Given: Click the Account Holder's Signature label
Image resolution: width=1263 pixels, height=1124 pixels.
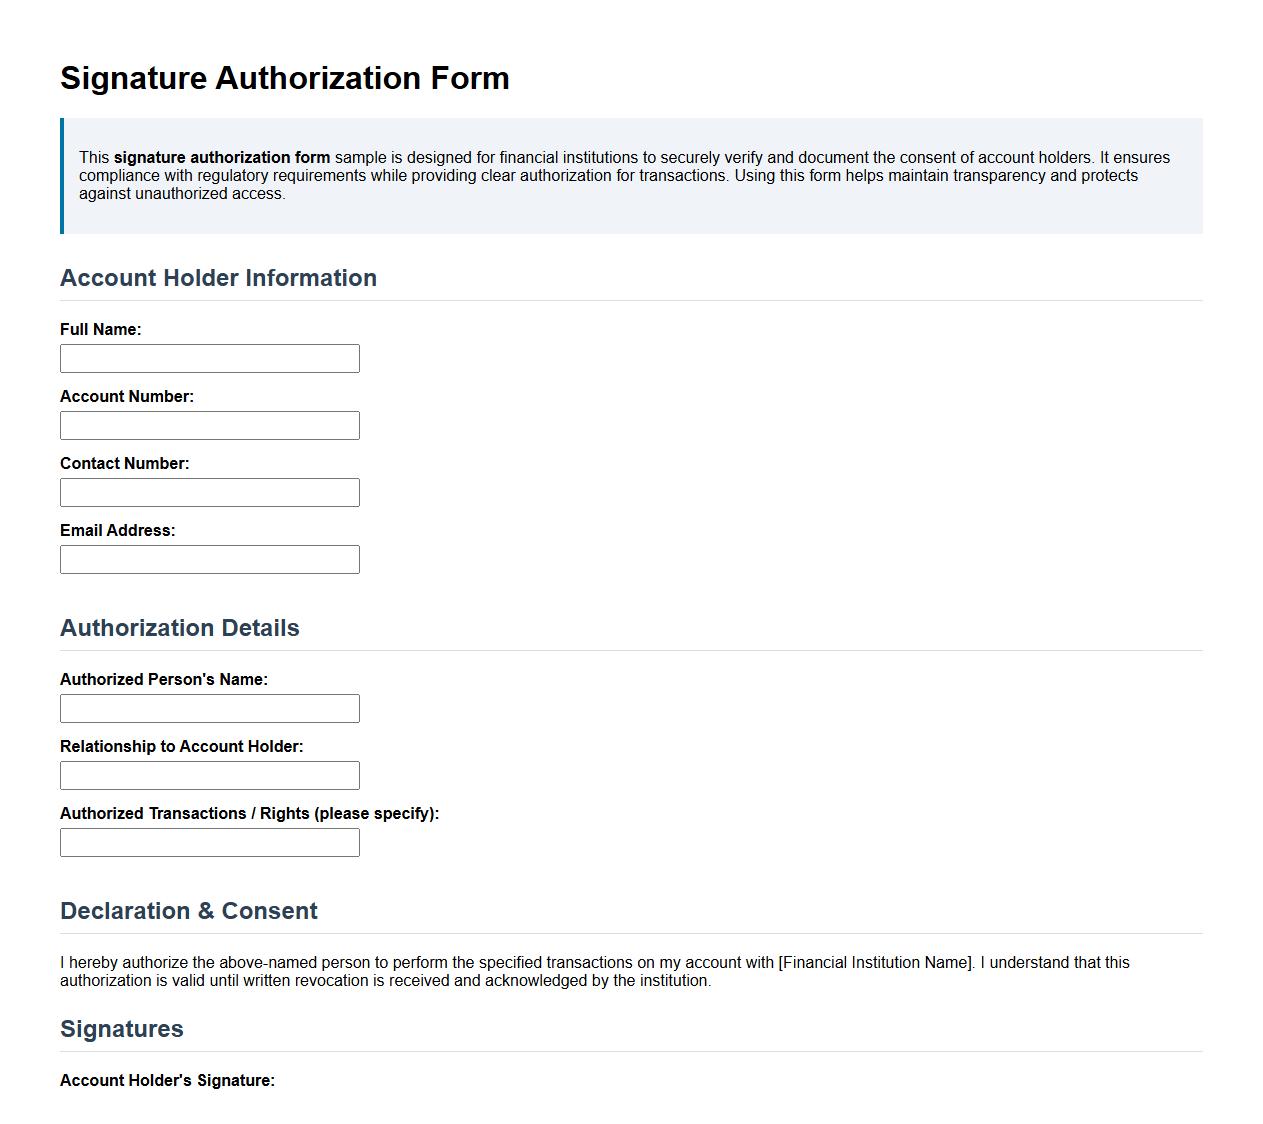Looking at the screenshot, I should tap(166, 1081).
